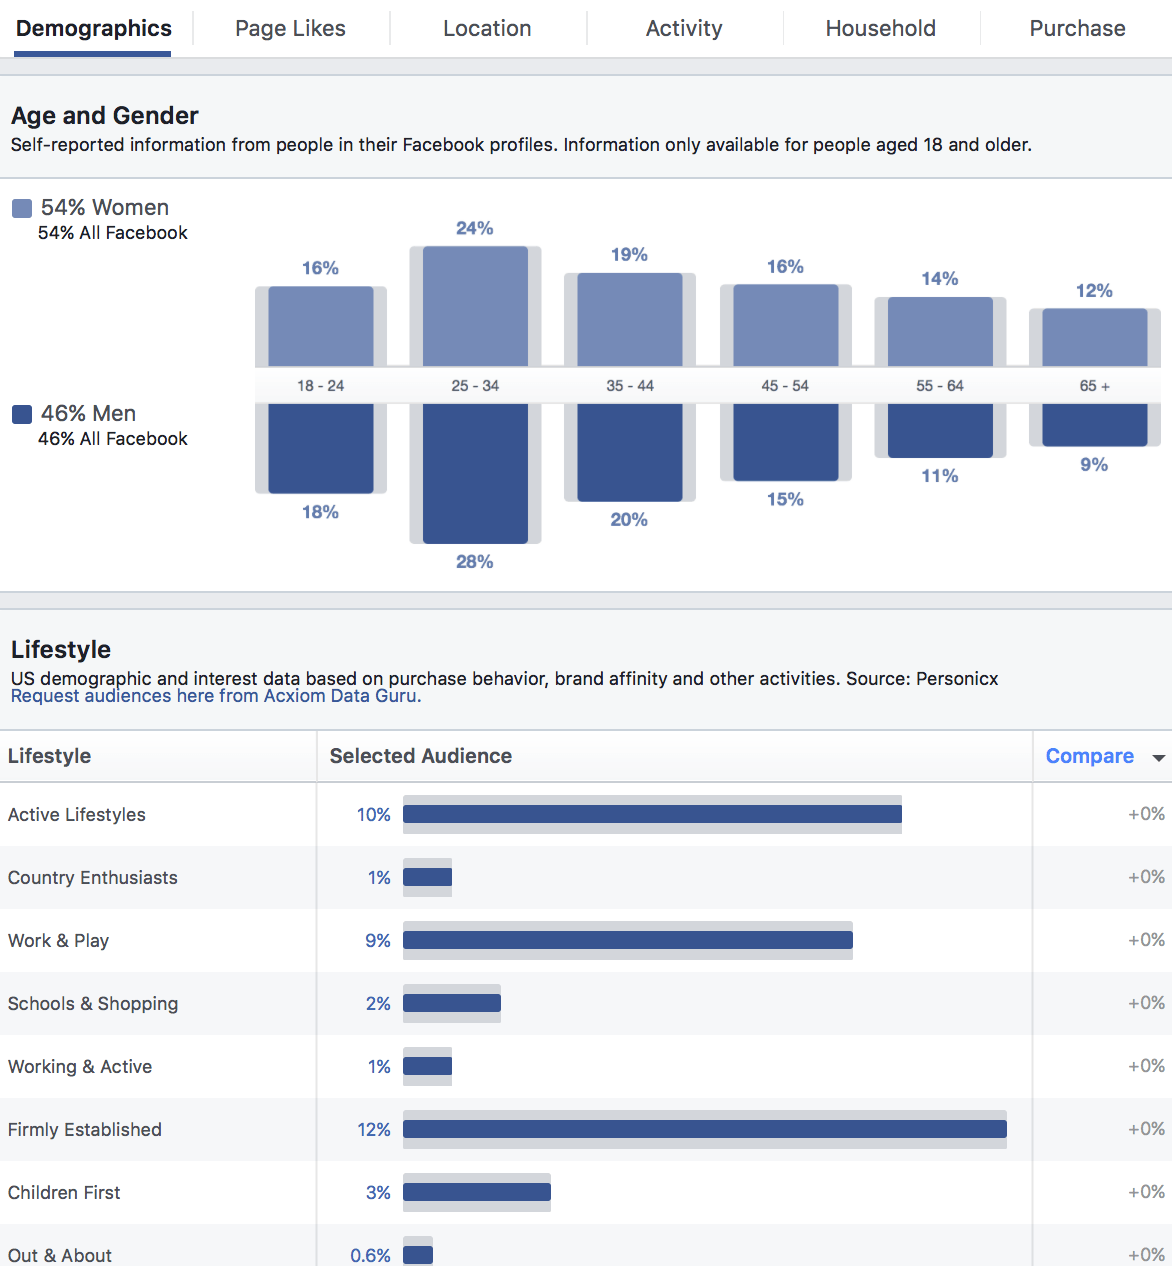Viewport: 1172px width, 1266px height.
Task: Open the Location tab
Action: (x=487, y=28)
